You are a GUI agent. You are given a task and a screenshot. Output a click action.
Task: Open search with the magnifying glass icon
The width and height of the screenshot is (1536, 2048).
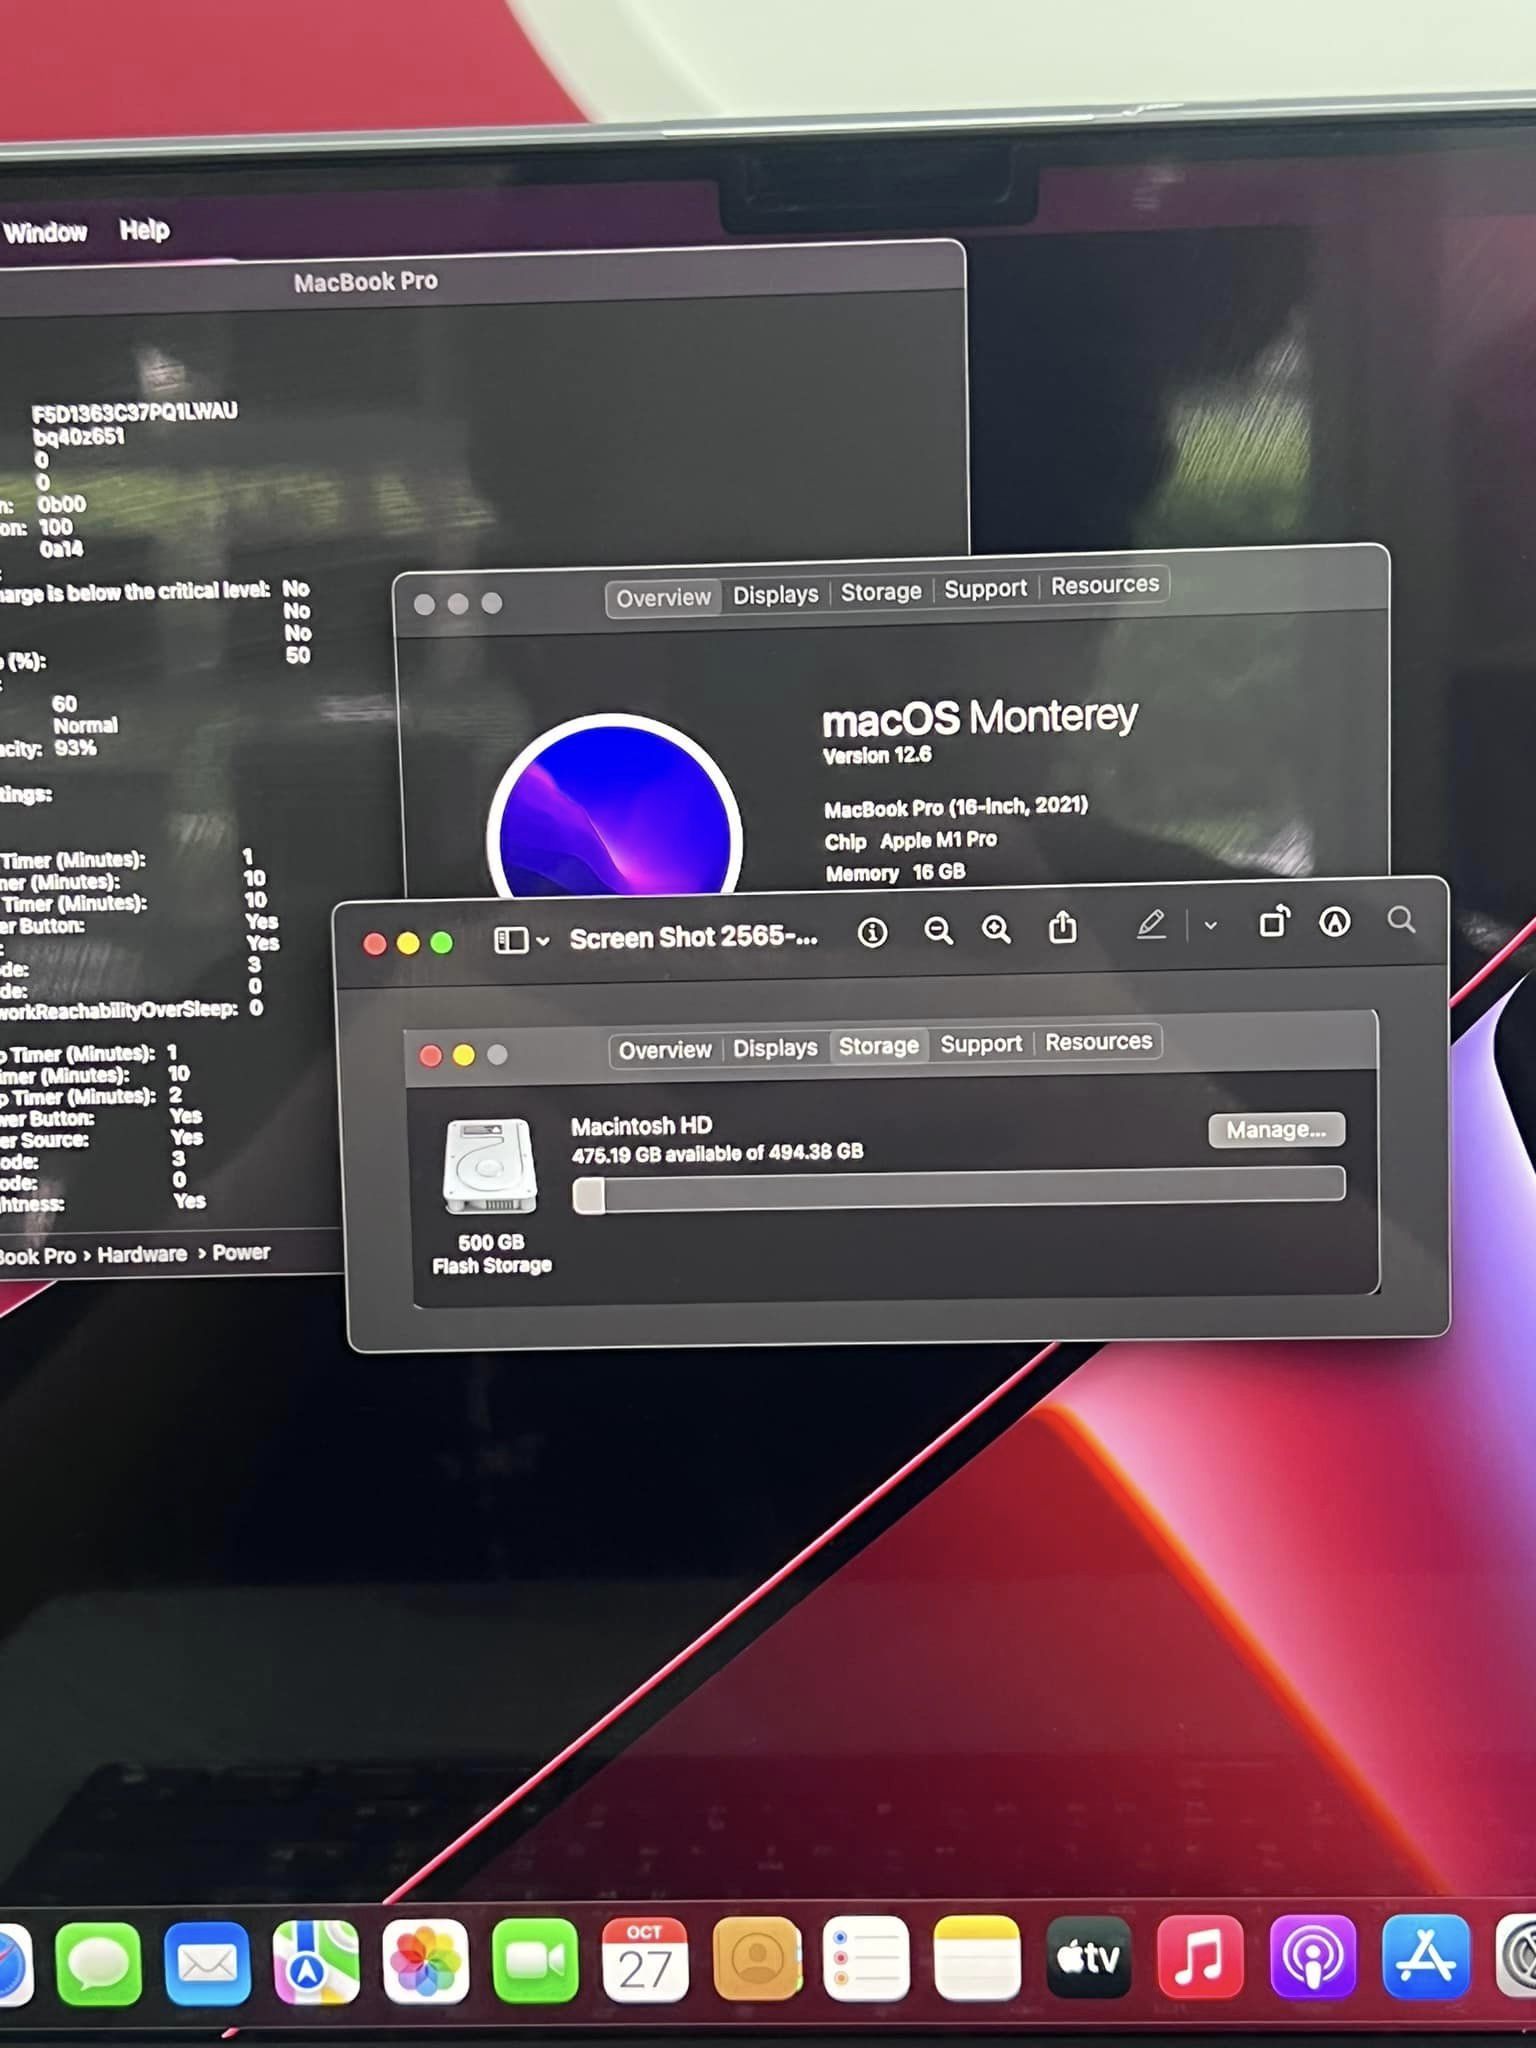coord(1401,920)
